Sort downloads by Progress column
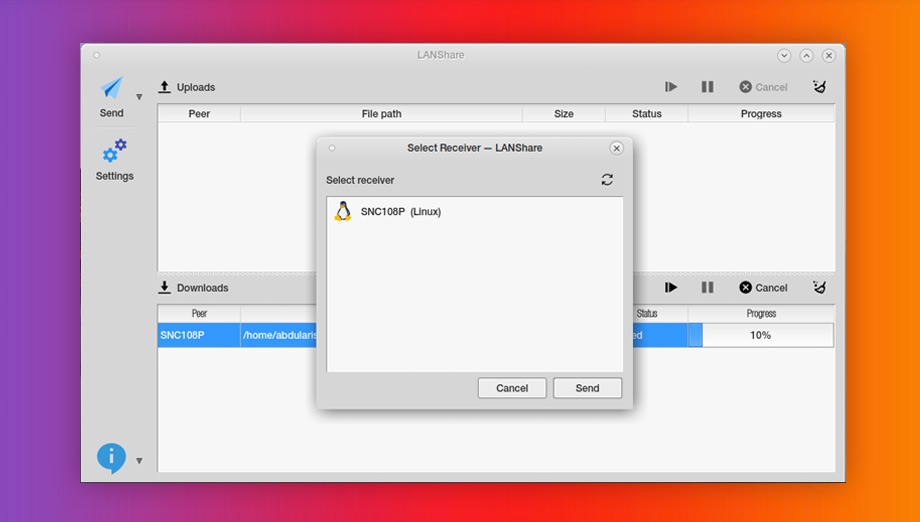 coord(761,314)
